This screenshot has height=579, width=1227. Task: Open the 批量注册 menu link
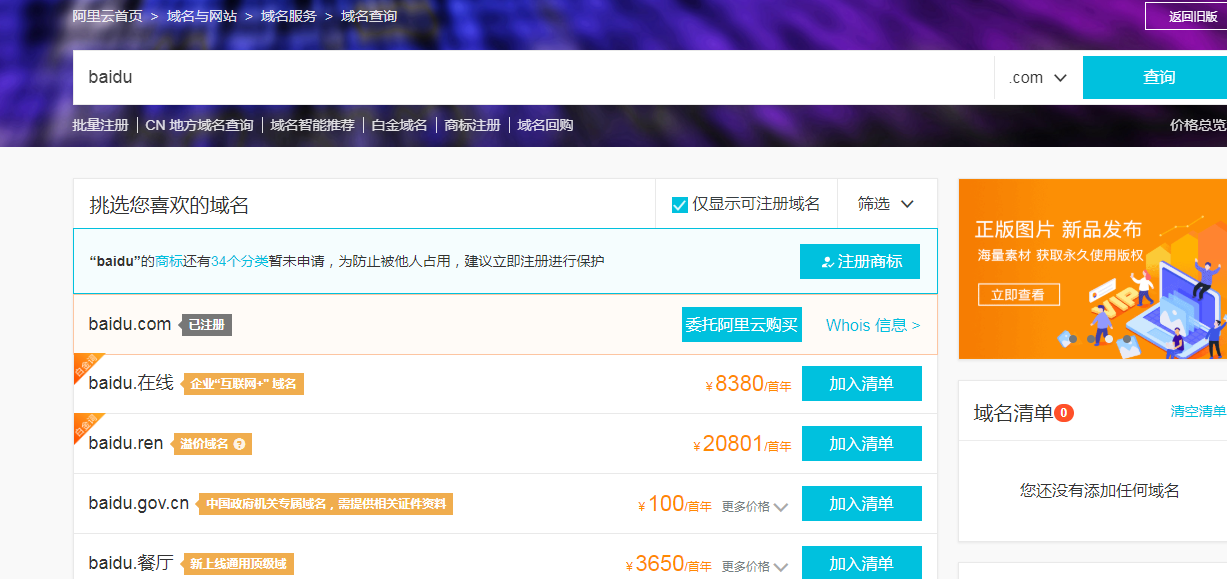click(101, 125)
